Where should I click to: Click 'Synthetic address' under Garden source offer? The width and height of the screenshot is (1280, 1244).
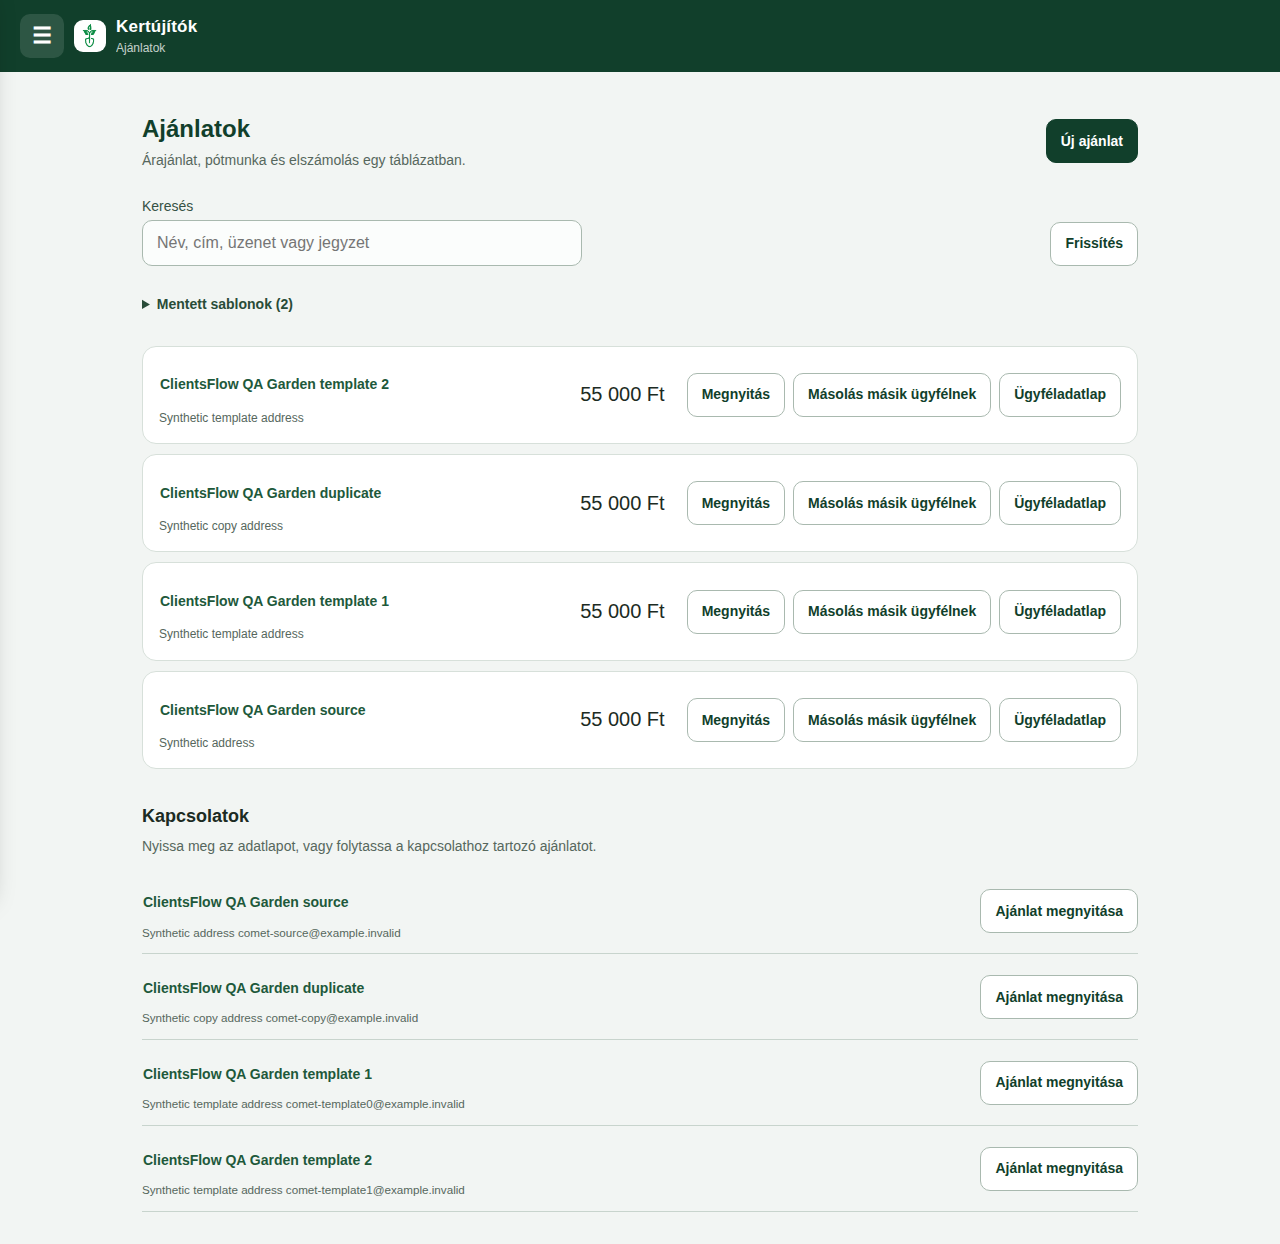pos(206,743)
